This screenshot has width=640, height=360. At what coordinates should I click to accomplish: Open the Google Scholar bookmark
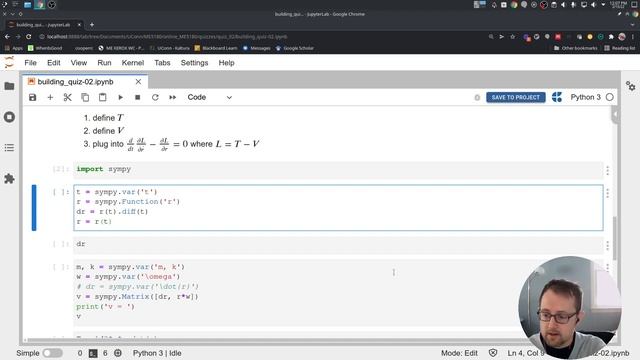tap(295, 48)
